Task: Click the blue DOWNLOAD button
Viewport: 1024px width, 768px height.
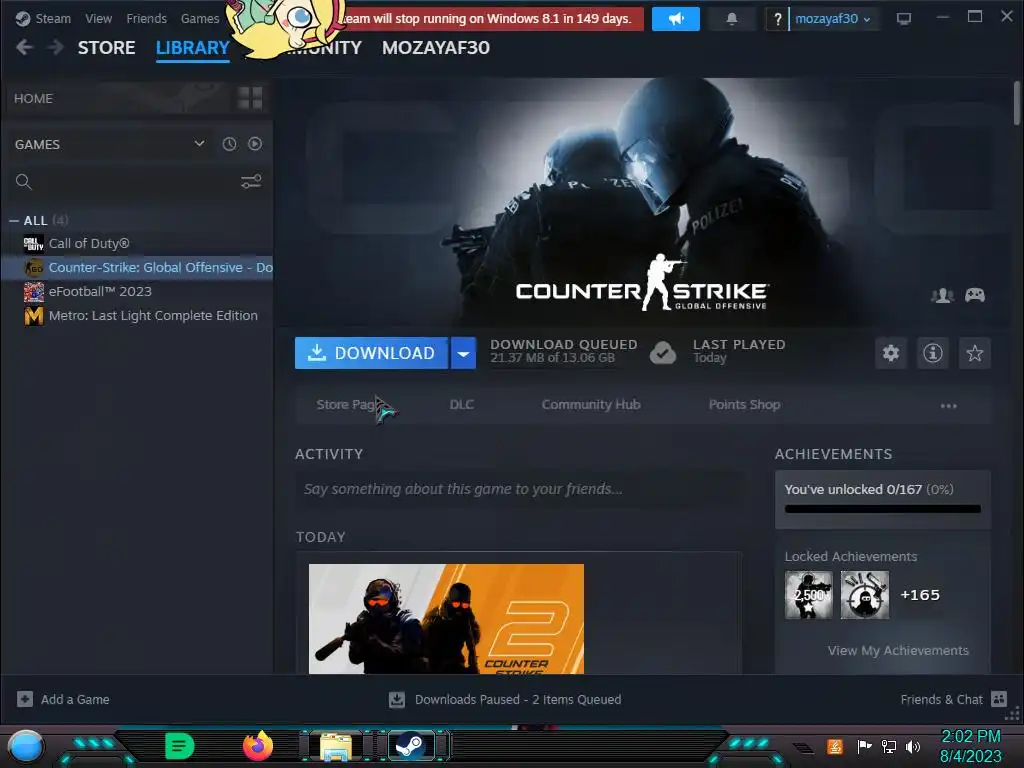Action: pyautogui.click(x=371, y=353)
